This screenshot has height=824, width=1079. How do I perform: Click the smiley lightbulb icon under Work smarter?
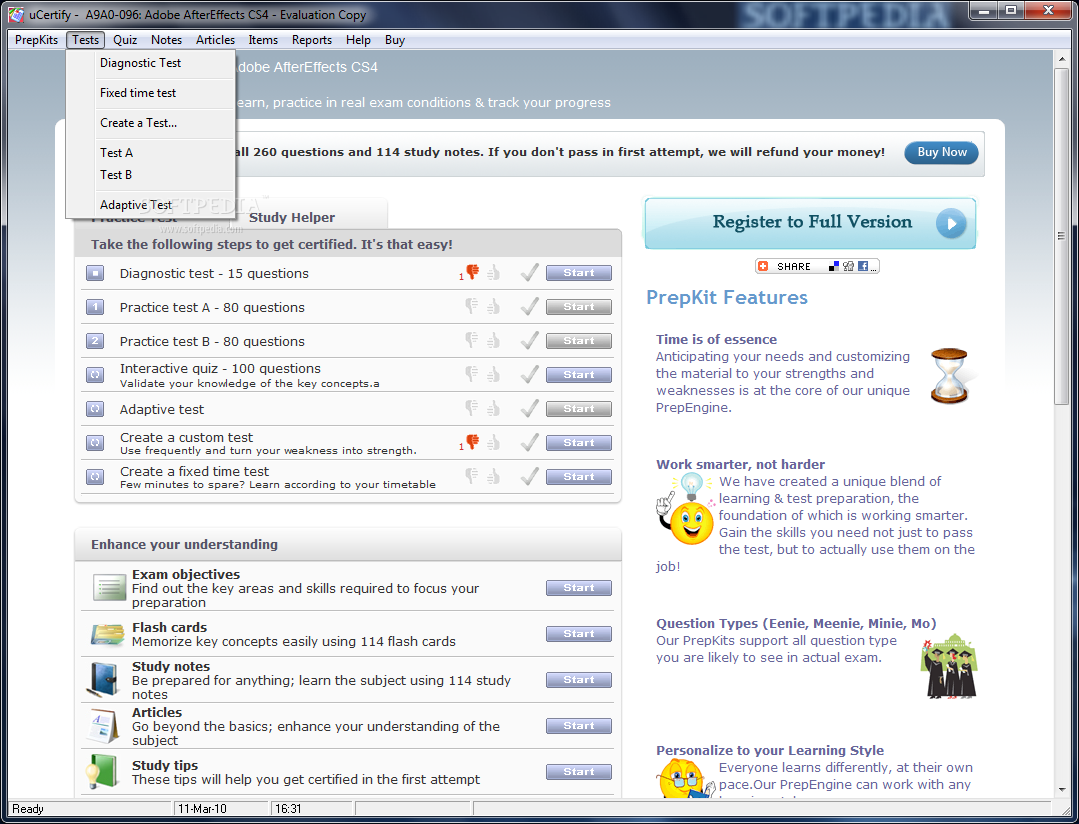click(x=685, y=509)
